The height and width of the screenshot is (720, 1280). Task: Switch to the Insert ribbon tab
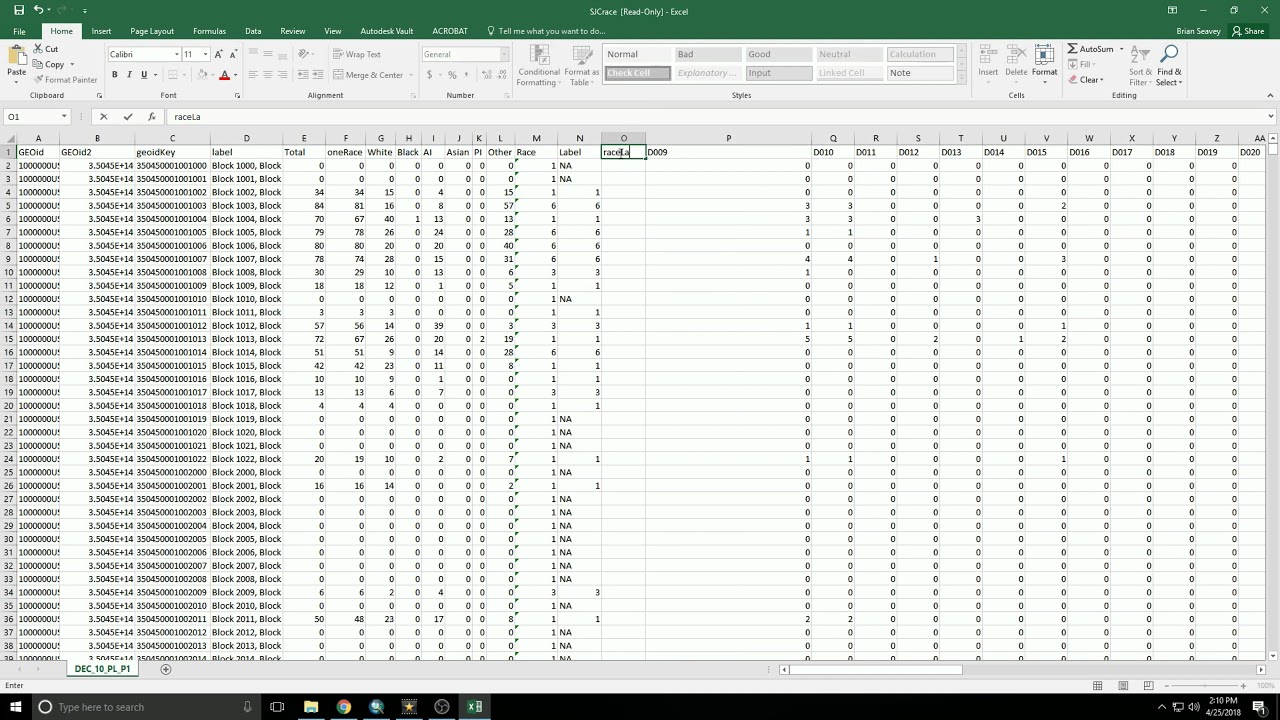pyautogui.click(x=101, y=31)
